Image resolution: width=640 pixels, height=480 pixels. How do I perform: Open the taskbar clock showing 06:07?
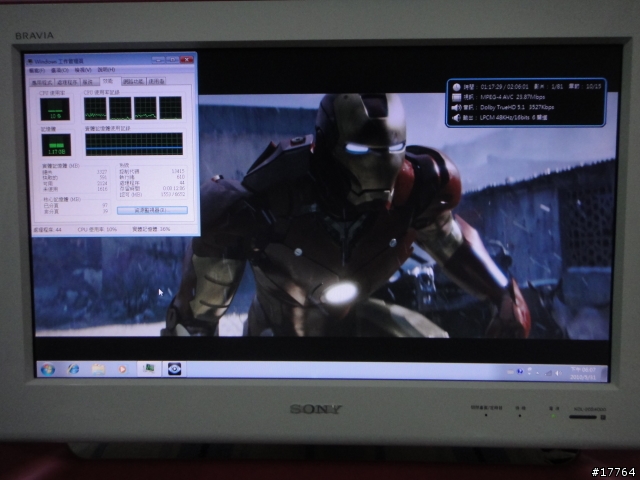[x=583, y=373]
